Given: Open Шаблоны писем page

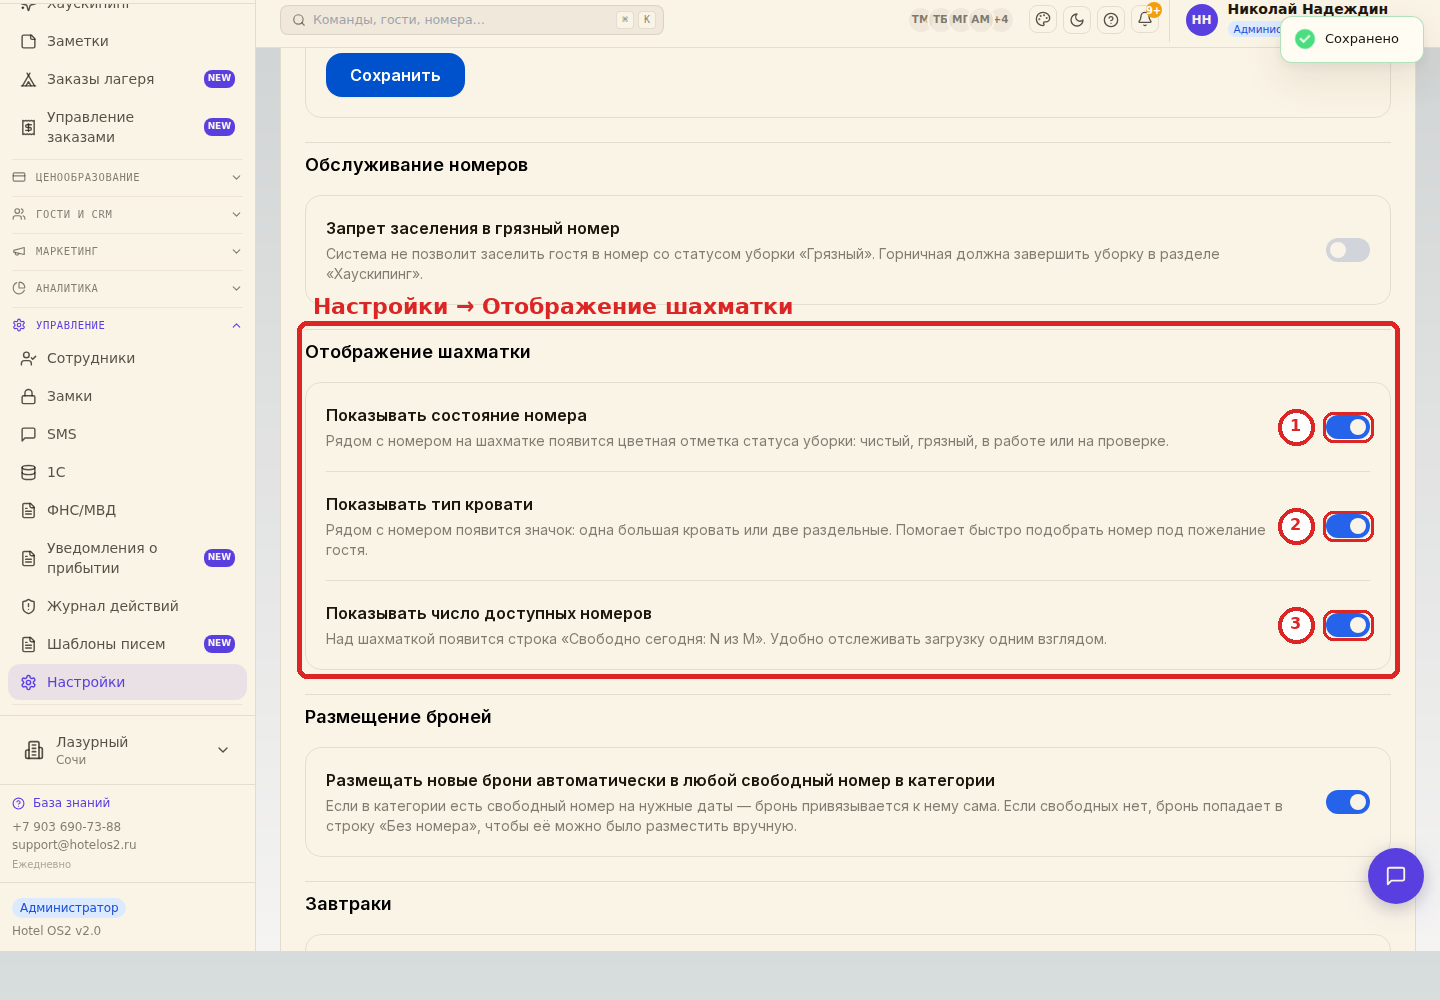Looking at the screenshot, I should tap(127, 644).
